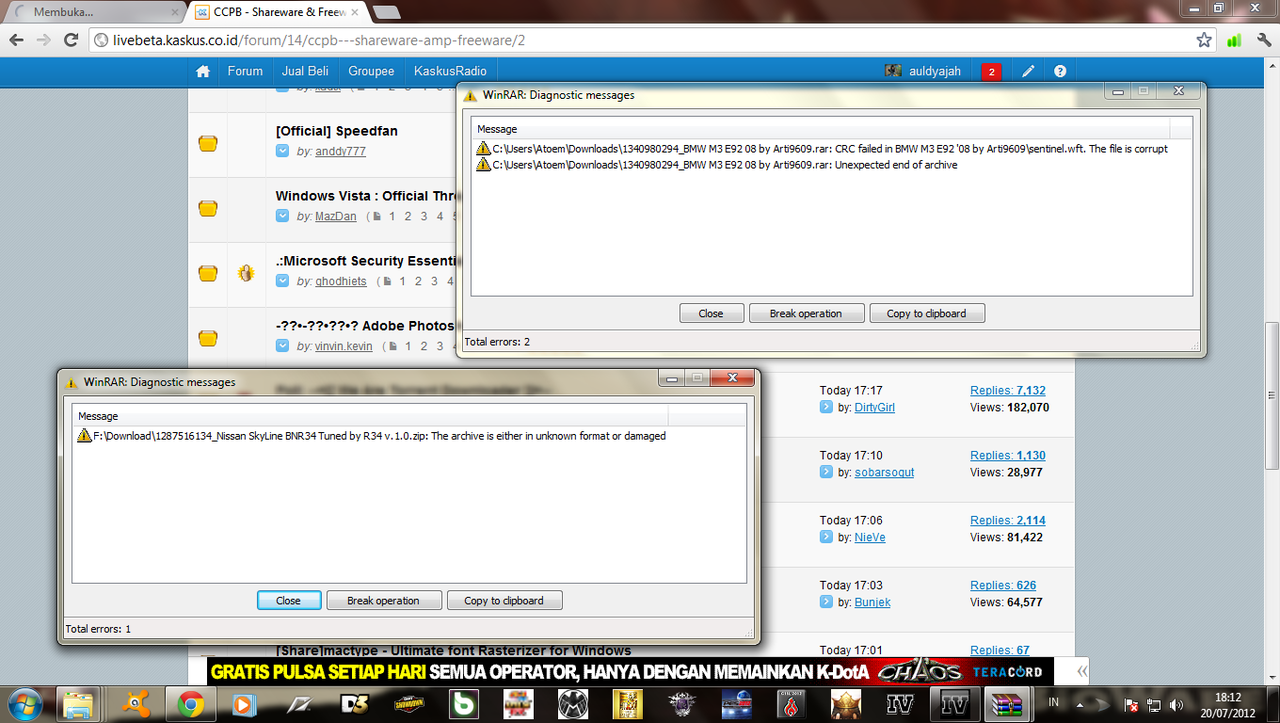Visit anddy777 user profile
1280x723 pixels.
[340, 151]
